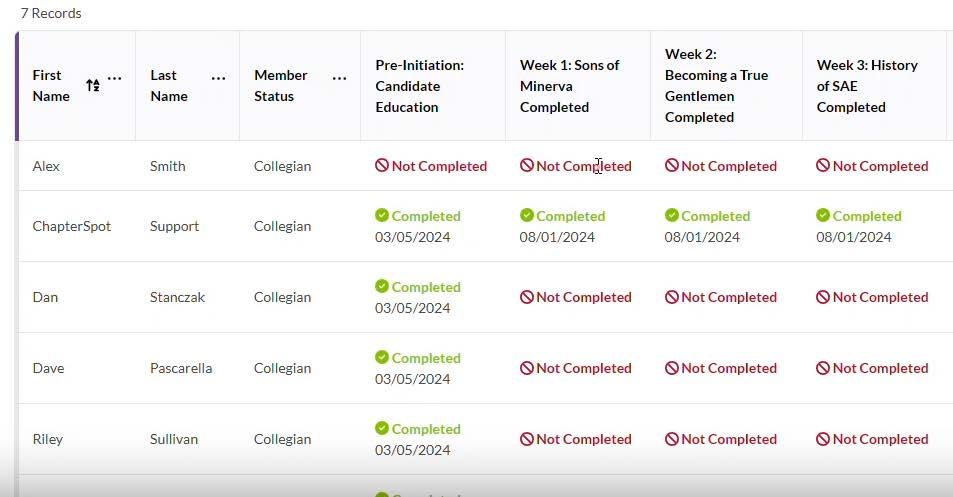Open First Name column options ellipsis
The height and width of the screenshot is (497, 953).
pyautogui.click(x=114, y=78)
